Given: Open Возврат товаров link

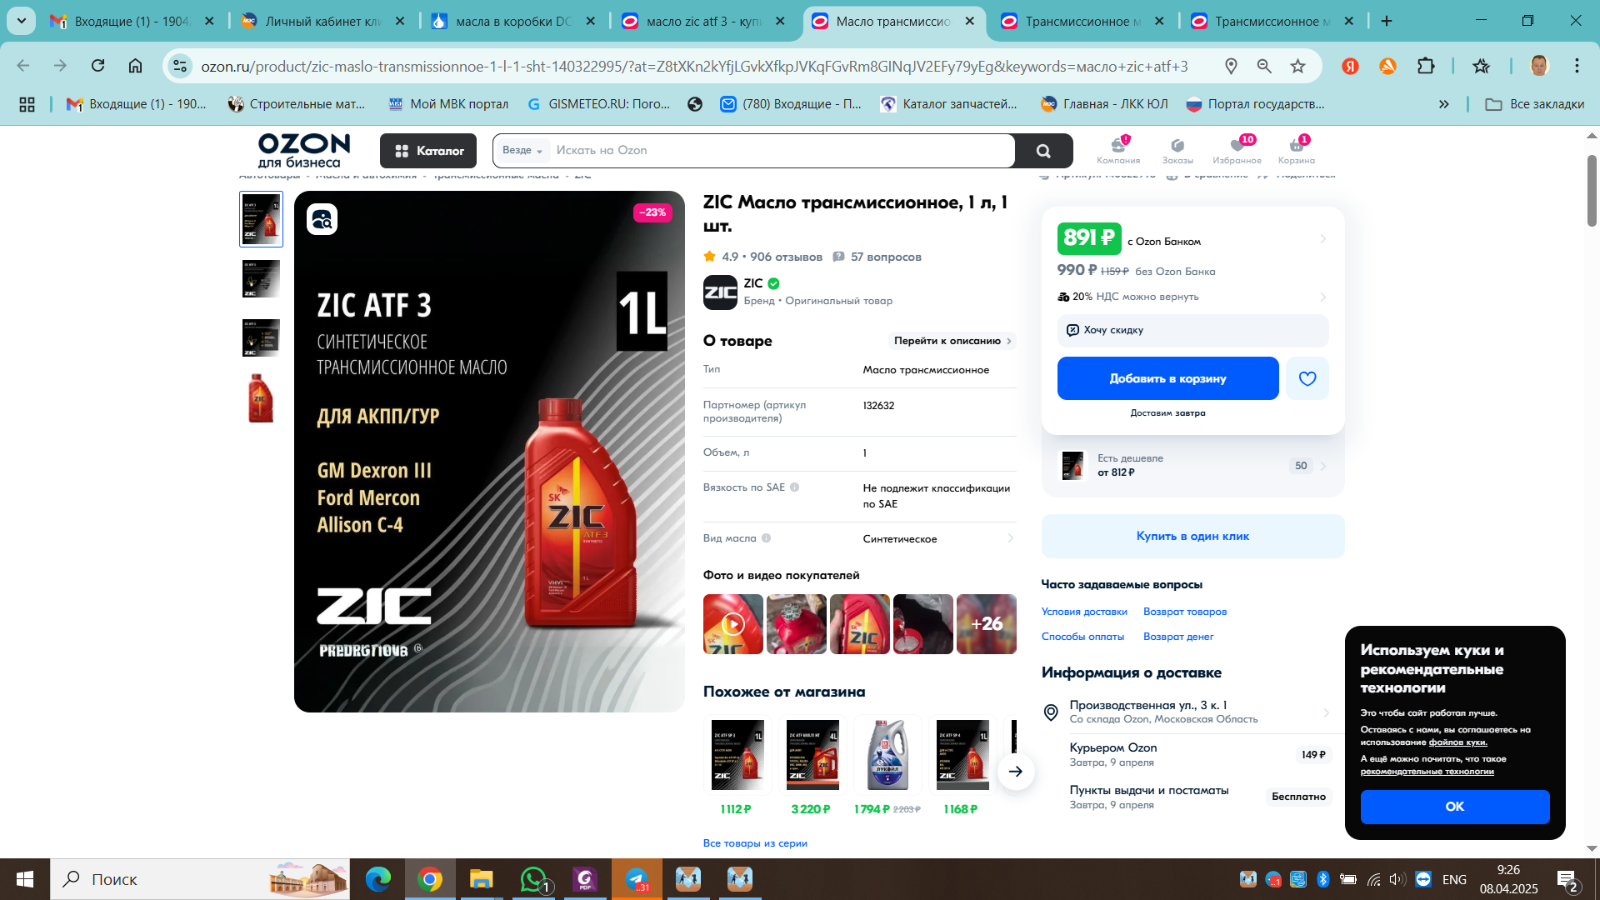Looking at the screenshot, I should coord(1185,612).
